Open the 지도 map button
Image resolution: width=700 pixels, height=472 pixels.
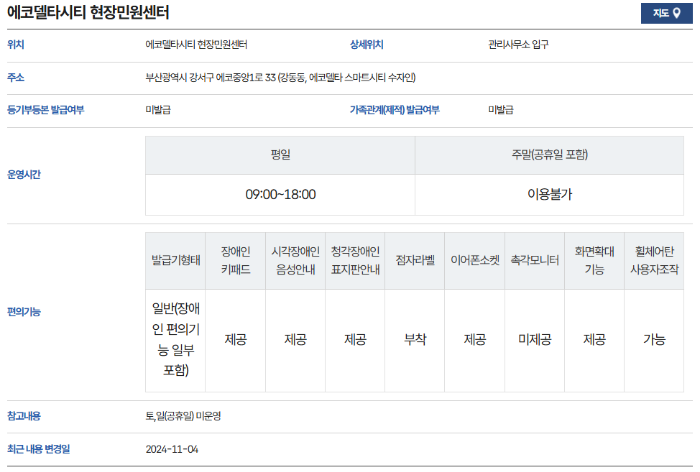click(666, 13)
